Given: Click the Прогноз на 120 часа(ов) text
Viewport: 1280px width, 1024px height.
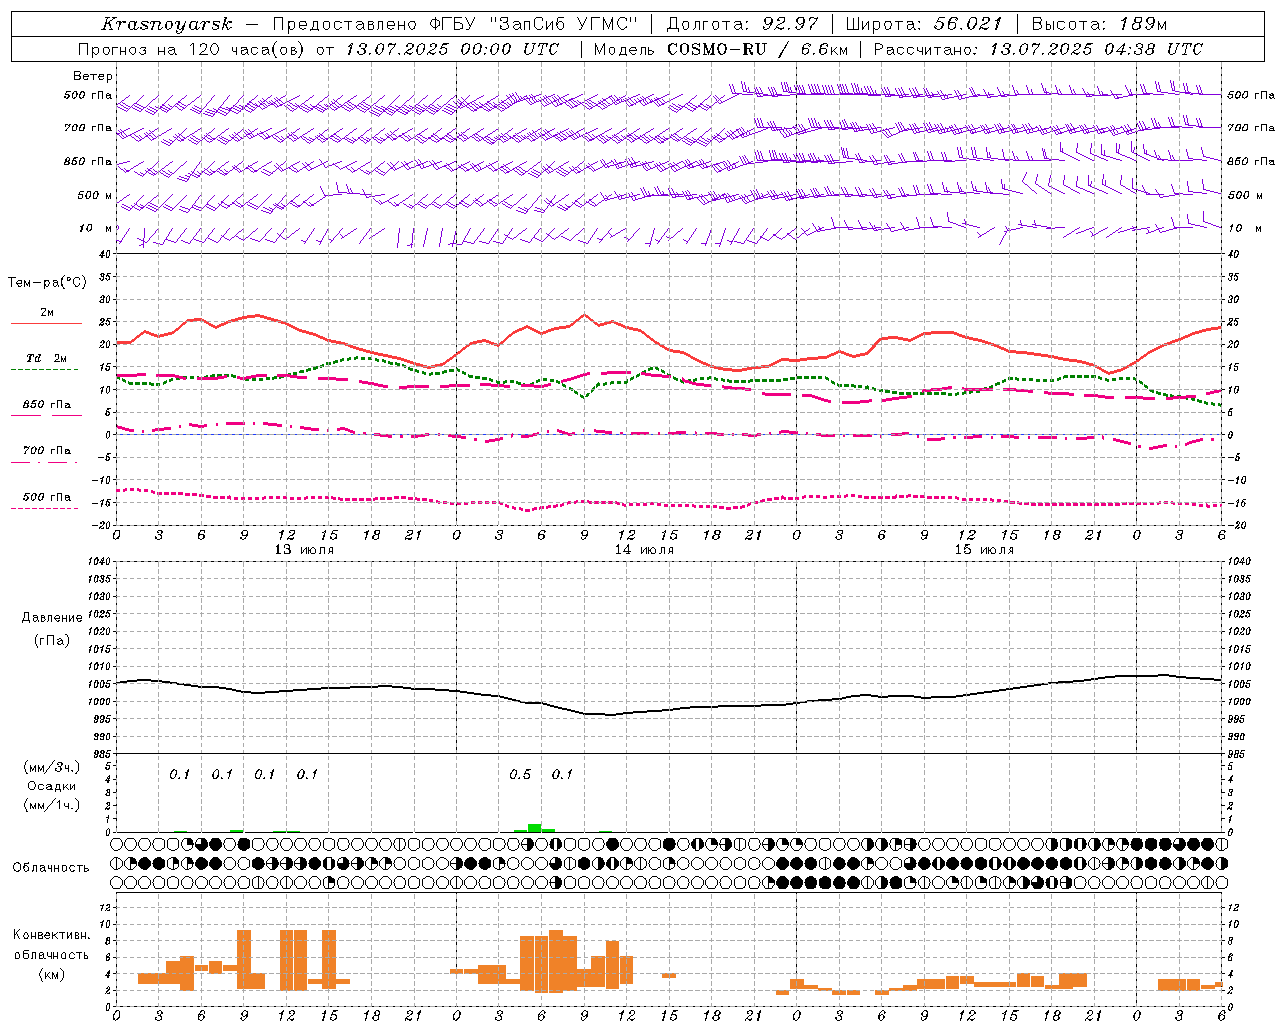Looking at the screenshot, I should (192, 49).
